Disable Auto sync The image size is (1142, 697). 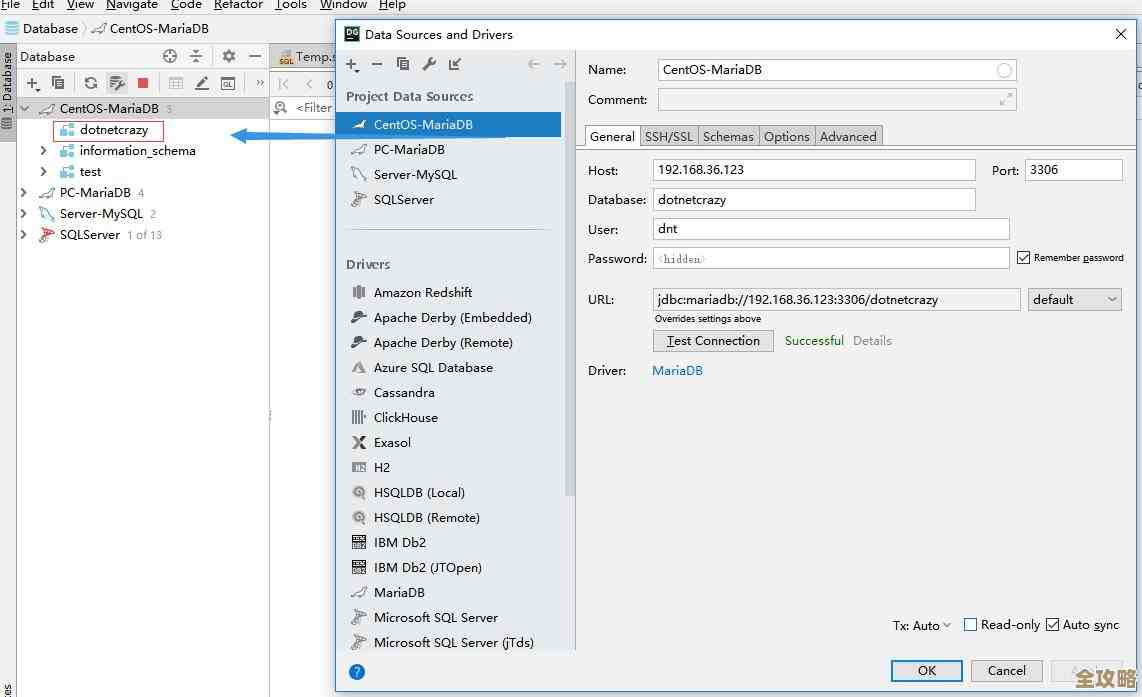1051,624
